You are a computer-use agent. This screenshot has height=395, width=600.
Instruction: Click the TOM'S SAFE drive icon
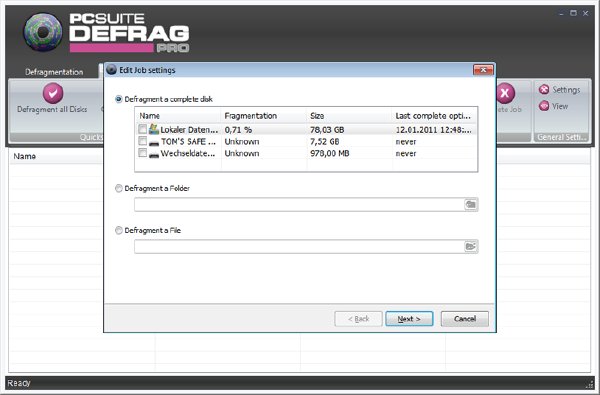154,142
